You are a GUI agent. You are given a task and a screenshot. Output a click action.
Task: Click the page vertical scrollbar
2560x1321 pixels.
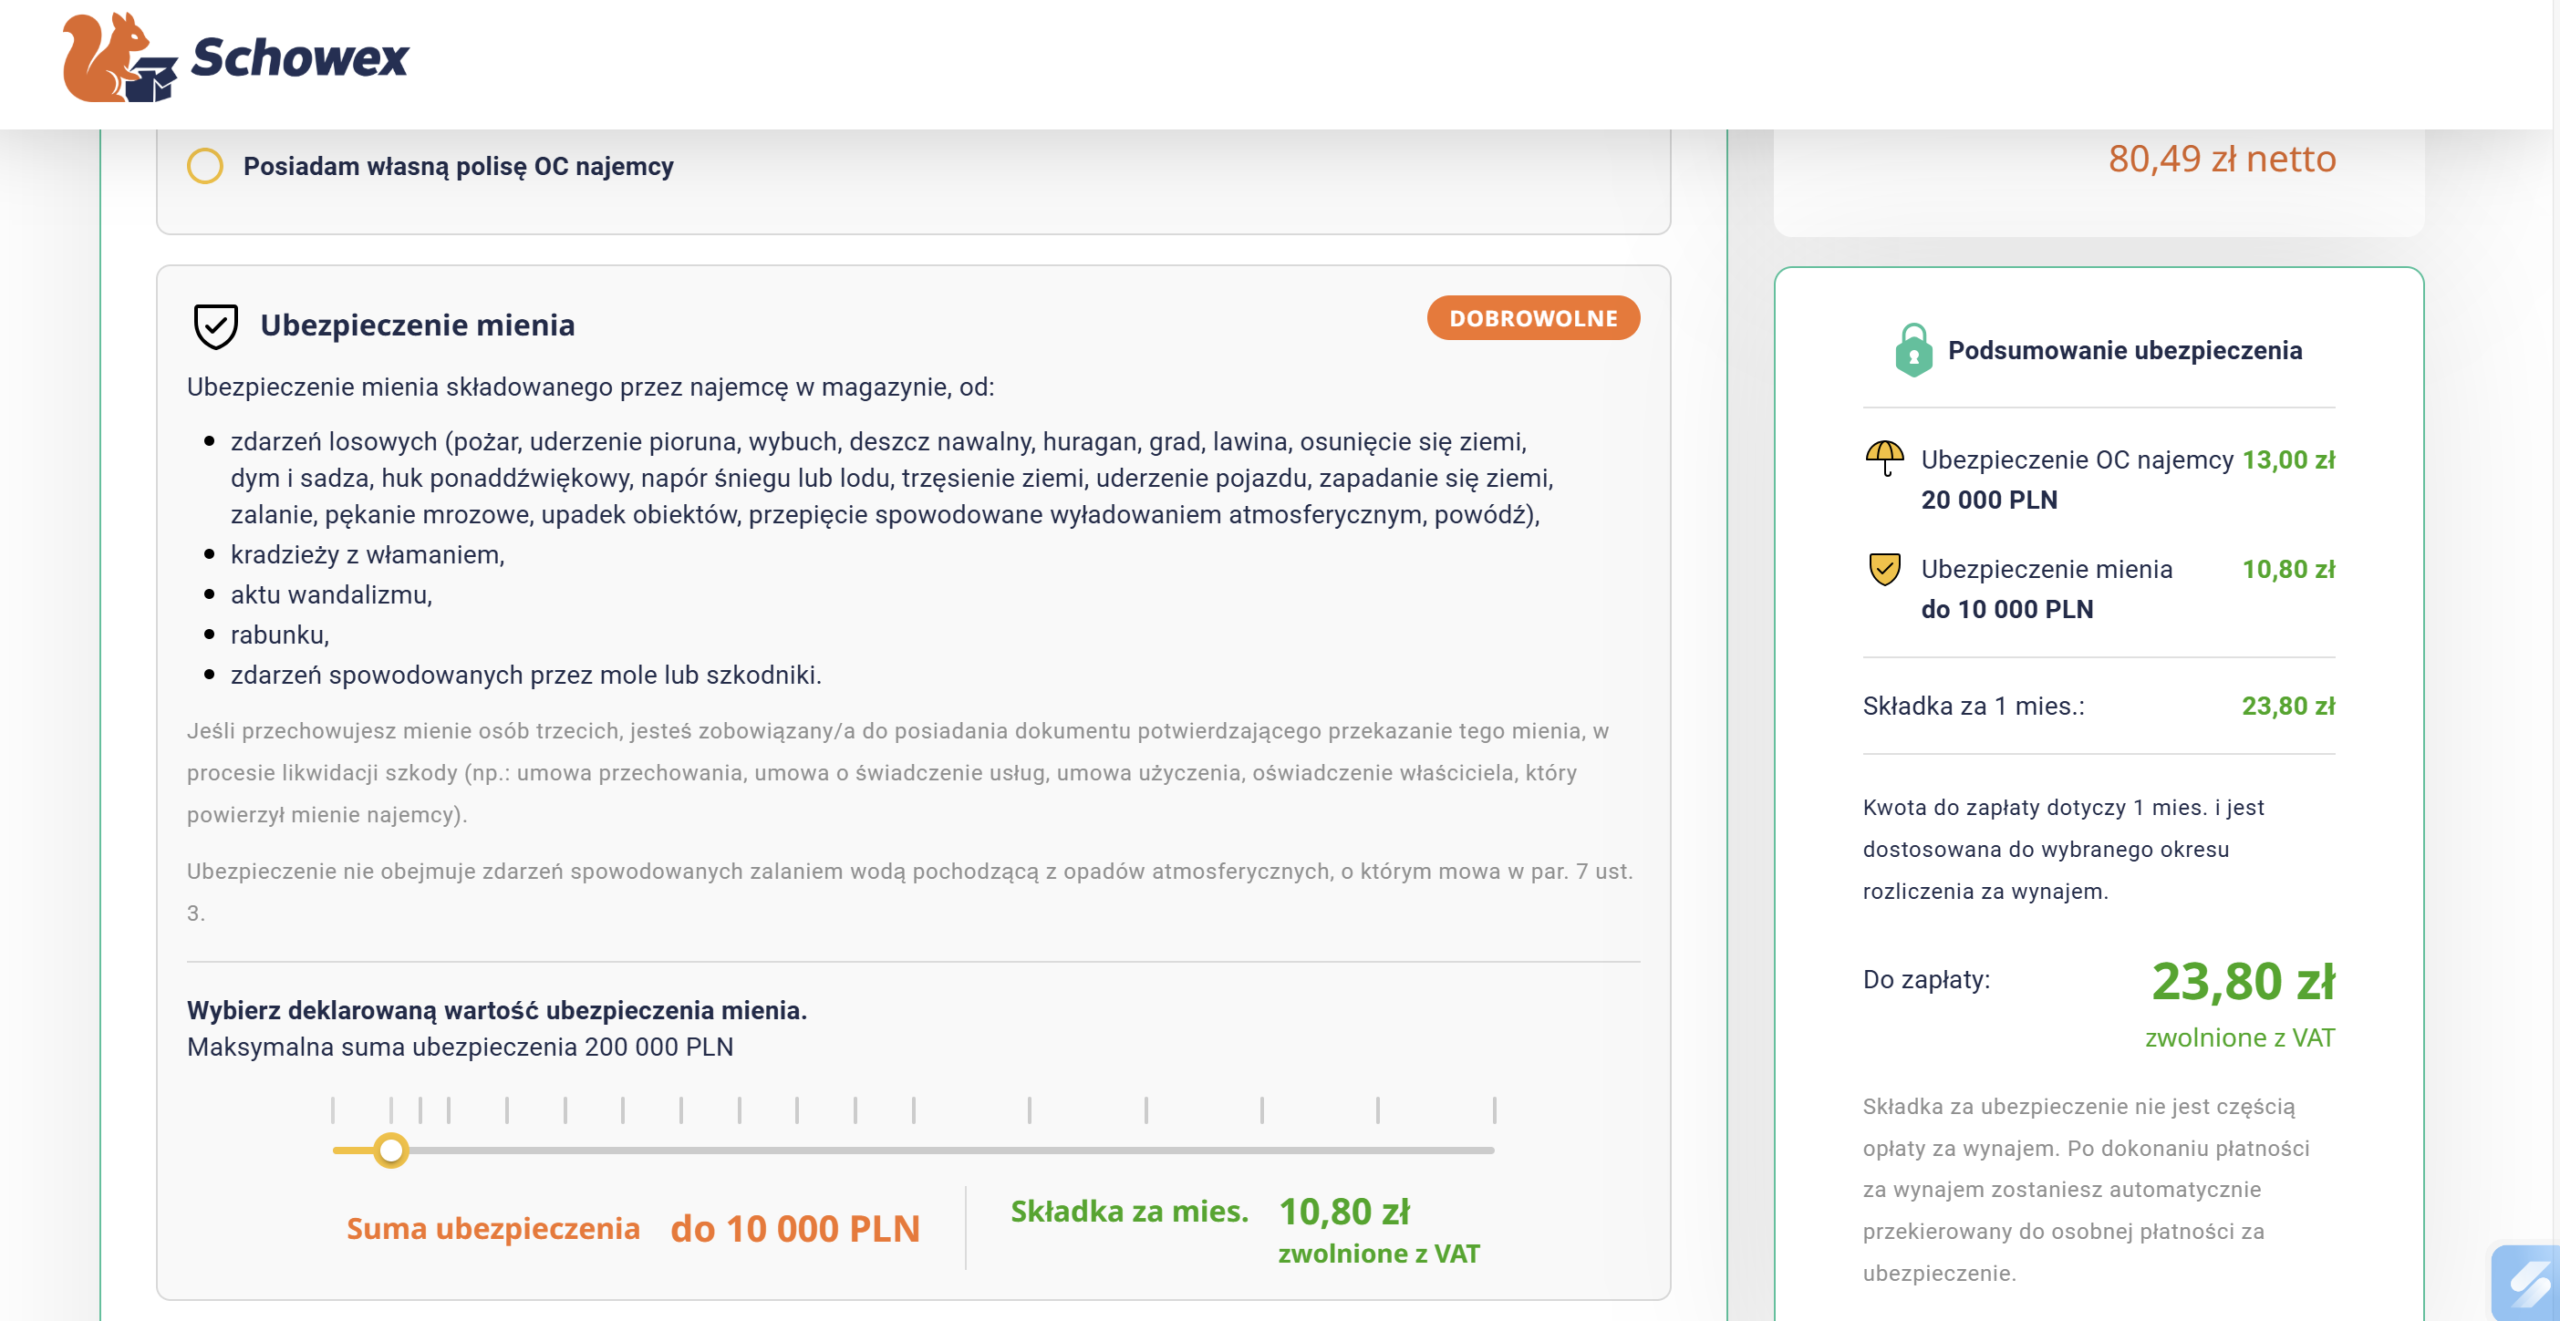pos(2555,660)
